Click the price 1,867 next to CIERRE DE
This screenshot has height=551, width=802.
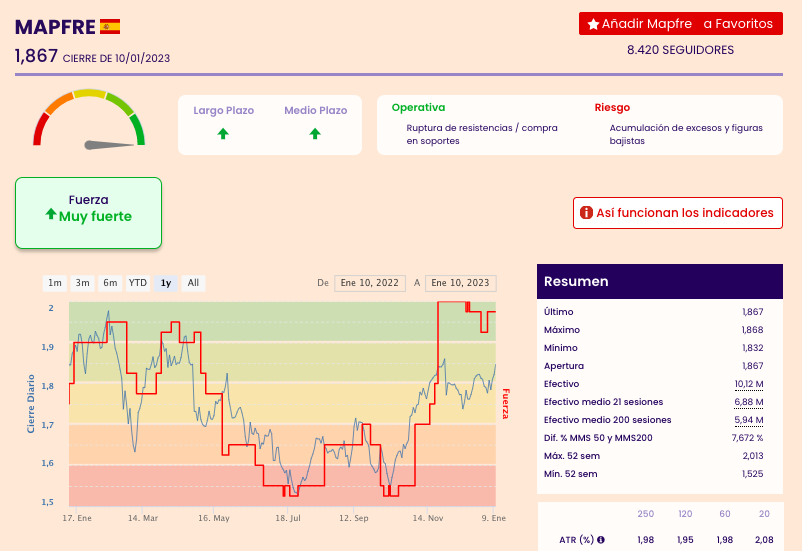click(36, 56)
